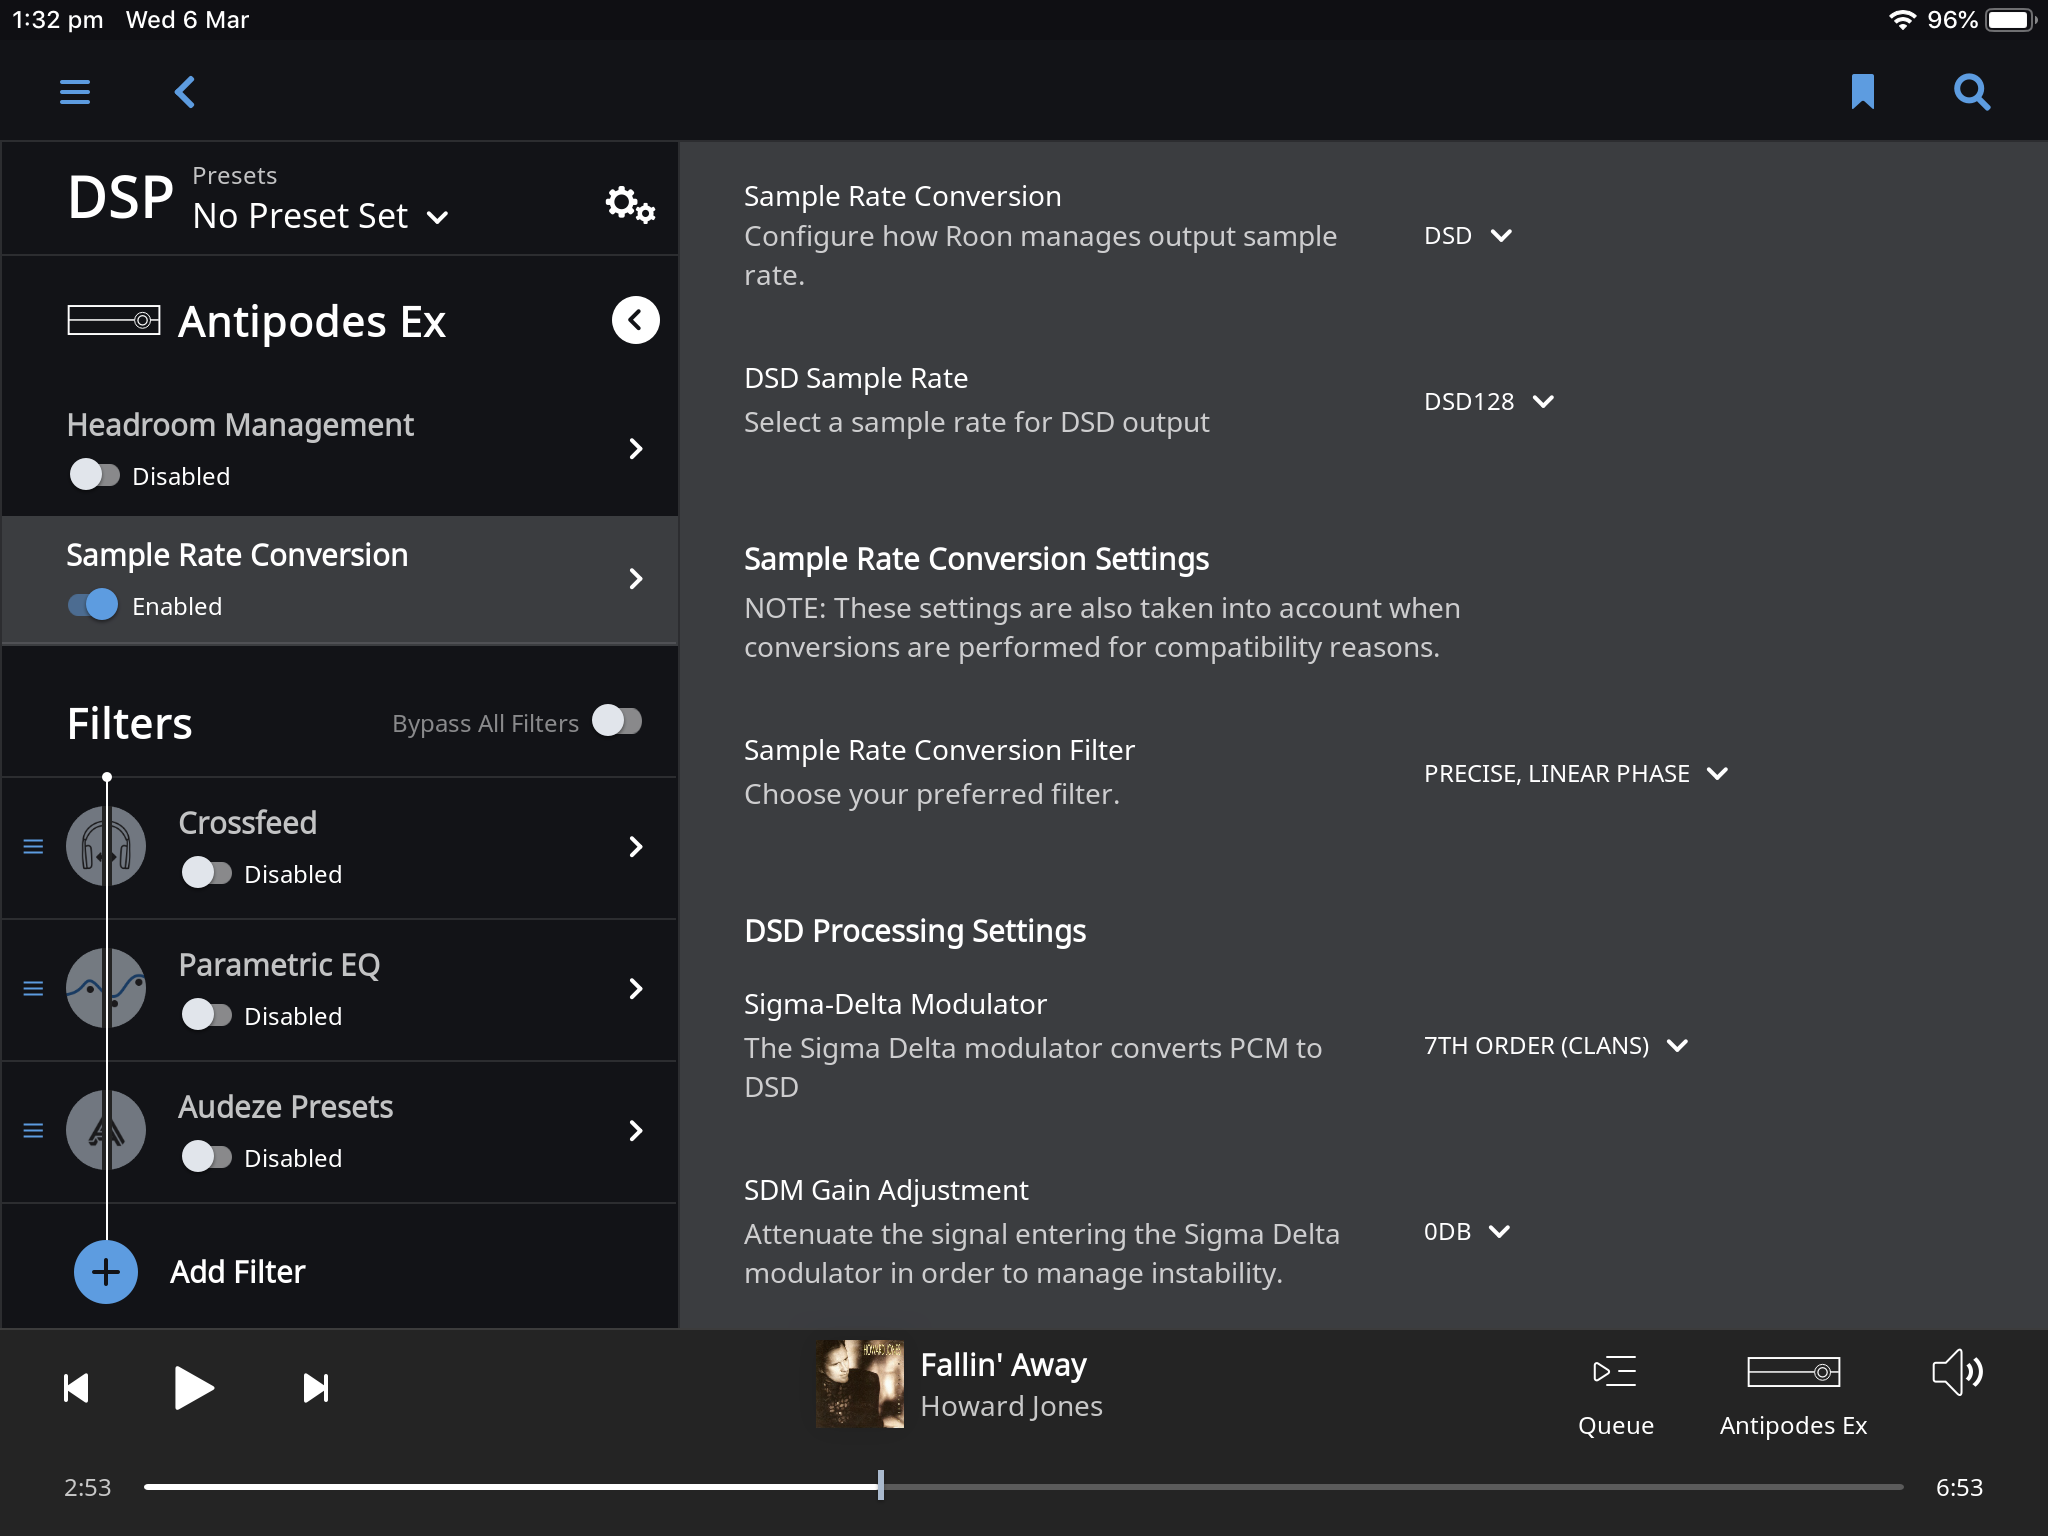Screen dimensions: 2048x1536
Task: Open Sample Rate Conversion DSD dropdown
Action: coord(1468,236)
